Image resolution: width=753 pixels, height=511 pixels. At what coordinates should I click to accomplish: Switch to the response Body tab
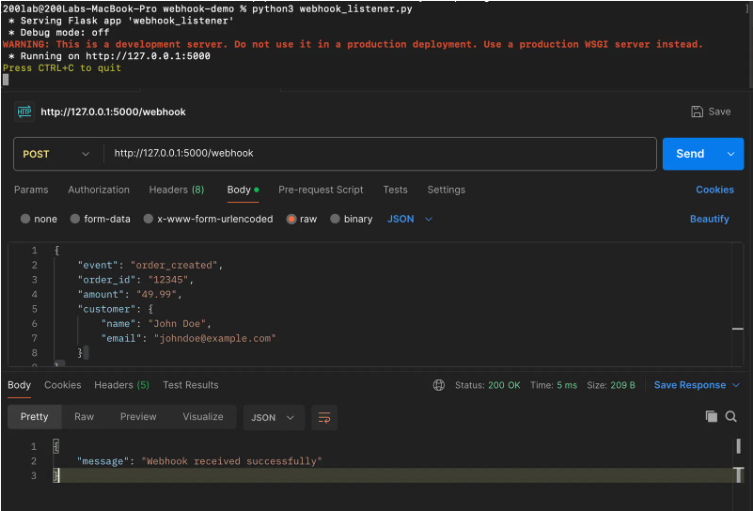19,385
